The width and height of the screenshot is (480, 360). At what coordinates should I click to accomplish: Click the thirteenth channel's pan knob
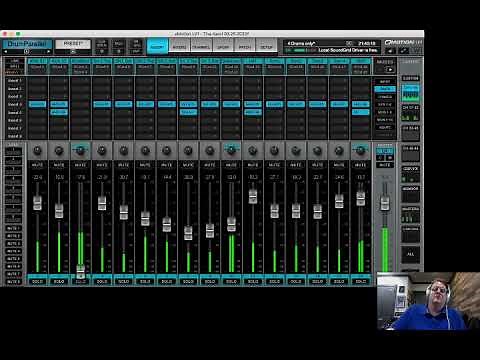pyautogui.click(x=296, y=151)
